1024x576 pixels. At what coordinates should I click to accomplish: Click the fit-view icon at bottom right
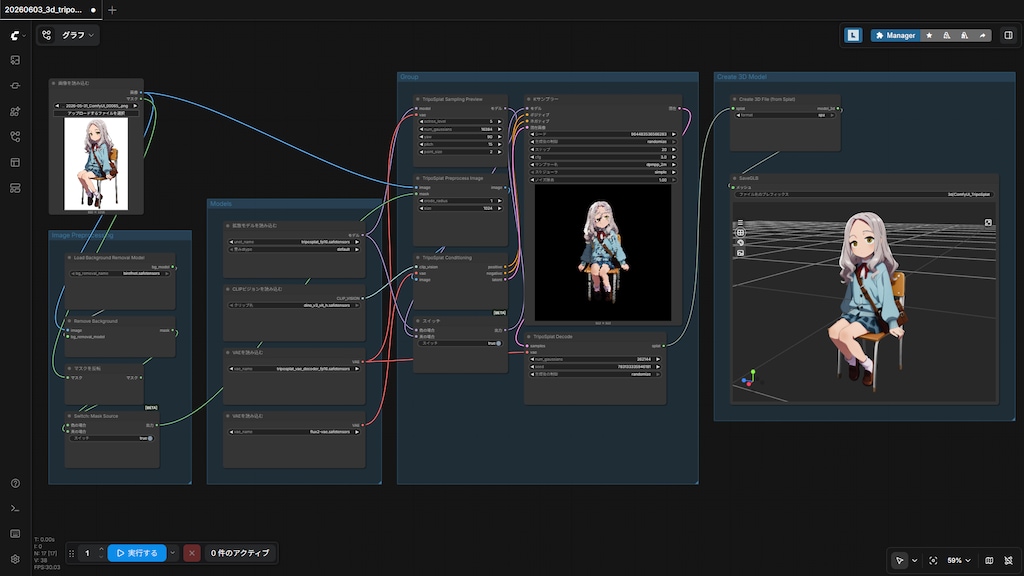coord(933,560)
